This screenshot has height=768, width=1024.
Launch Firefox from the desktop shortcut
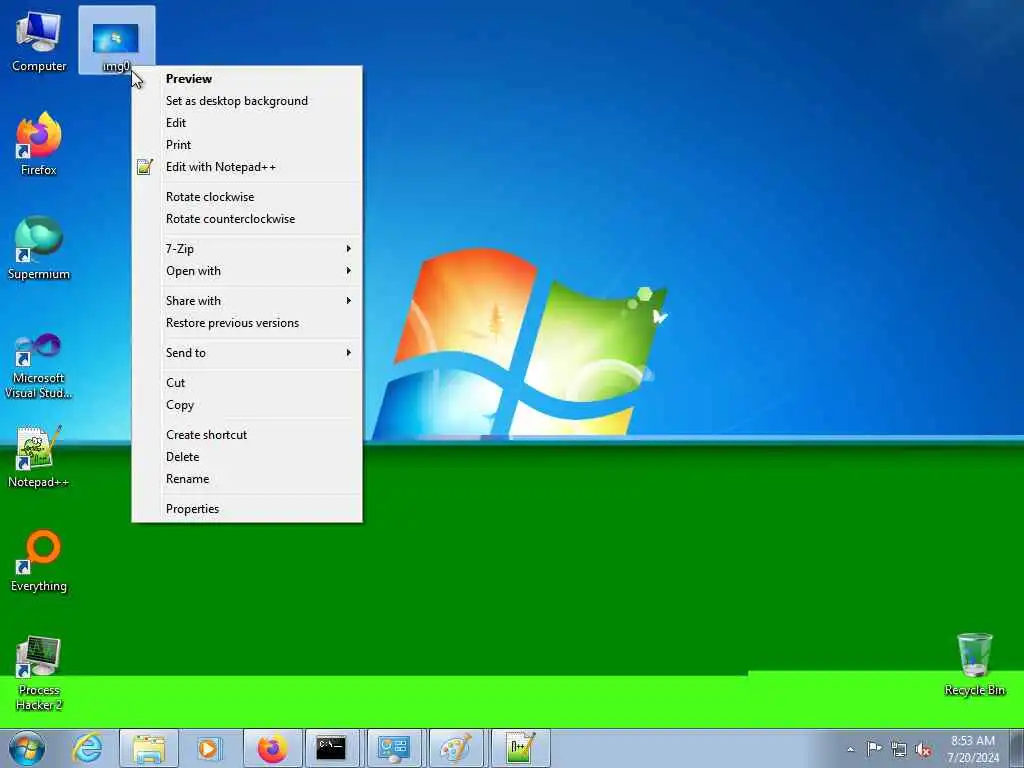click(39, 144)
